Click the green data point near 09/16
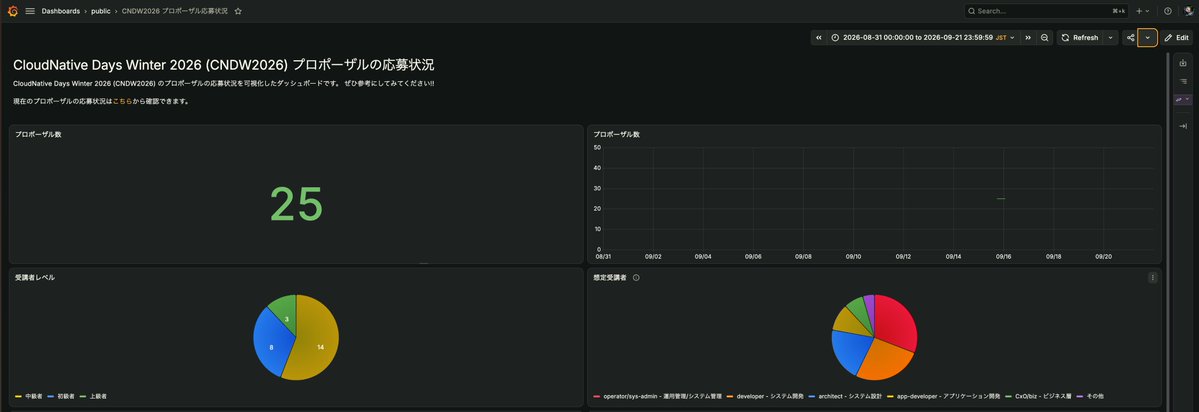Viewport: 1199px width, 412px height. point(1001,199)
